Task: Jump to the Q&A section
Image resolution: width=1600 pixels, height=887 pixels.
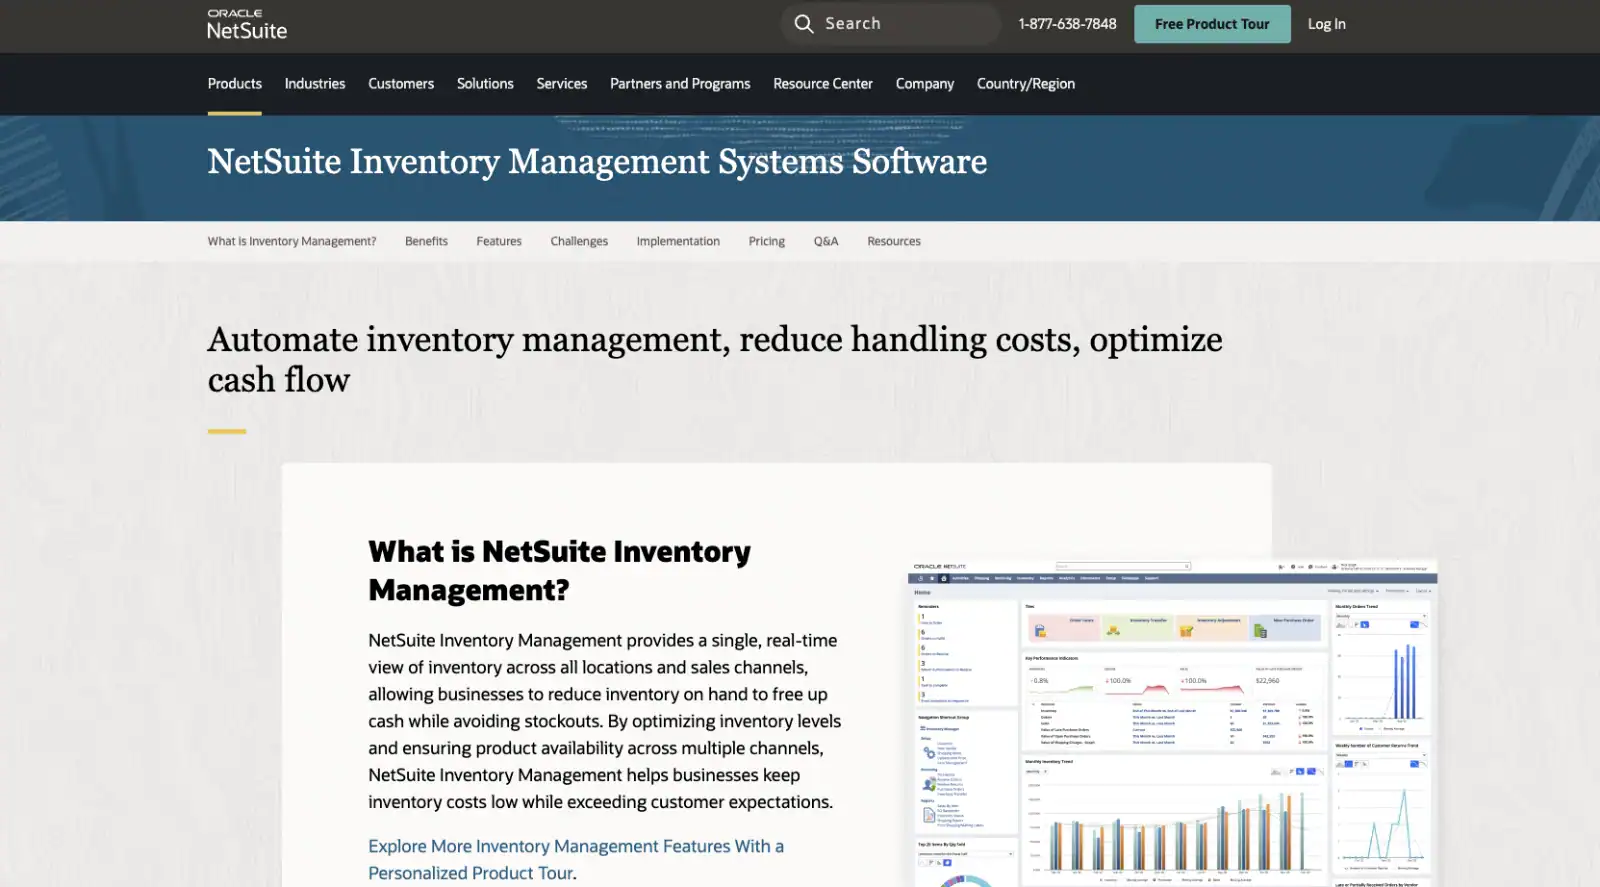Action: [826, 241]
